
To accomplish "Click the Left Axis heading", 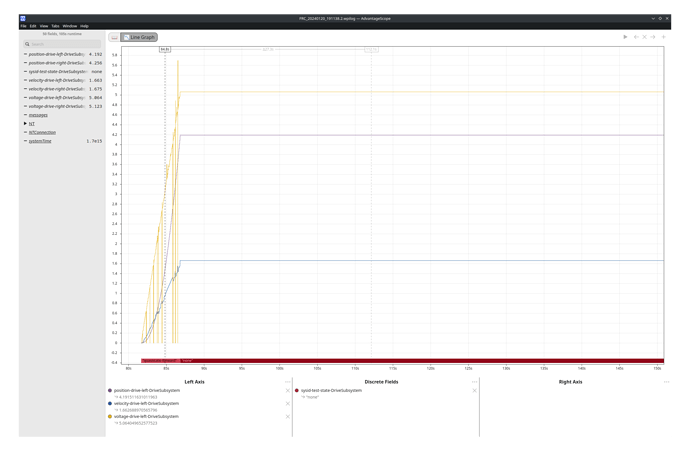I will pos(195,382).
